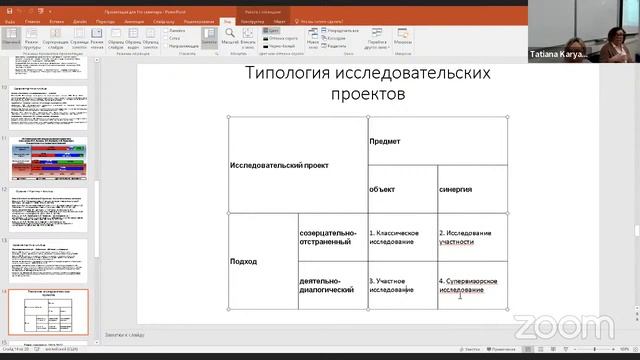This screenshot has width=640, height=360.
Task: Switch to the Insert (Вставка) ribbon tab
Action: (x=57, y=22)
